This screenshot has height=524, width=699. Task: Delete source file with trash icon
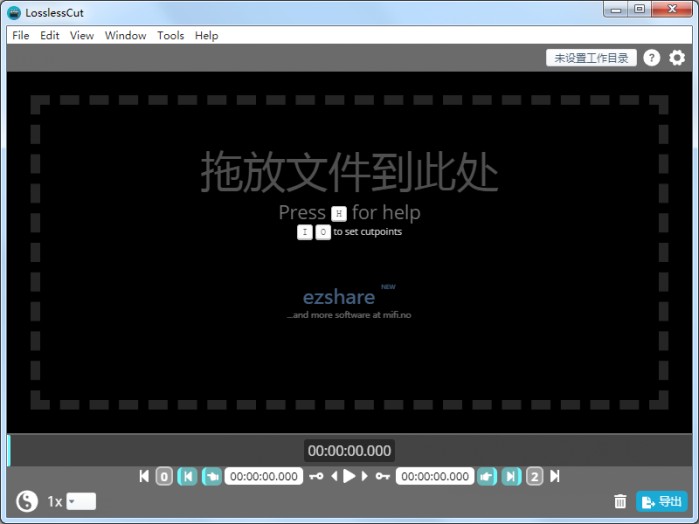coord(620,501)
